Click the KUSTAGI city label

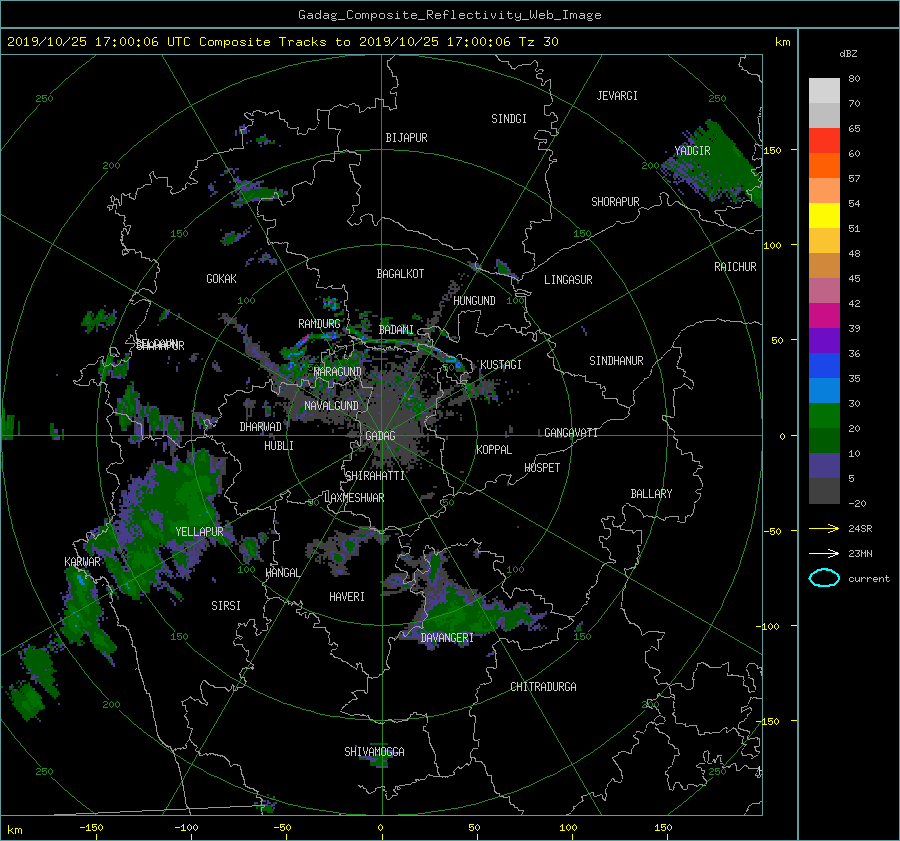501,365
